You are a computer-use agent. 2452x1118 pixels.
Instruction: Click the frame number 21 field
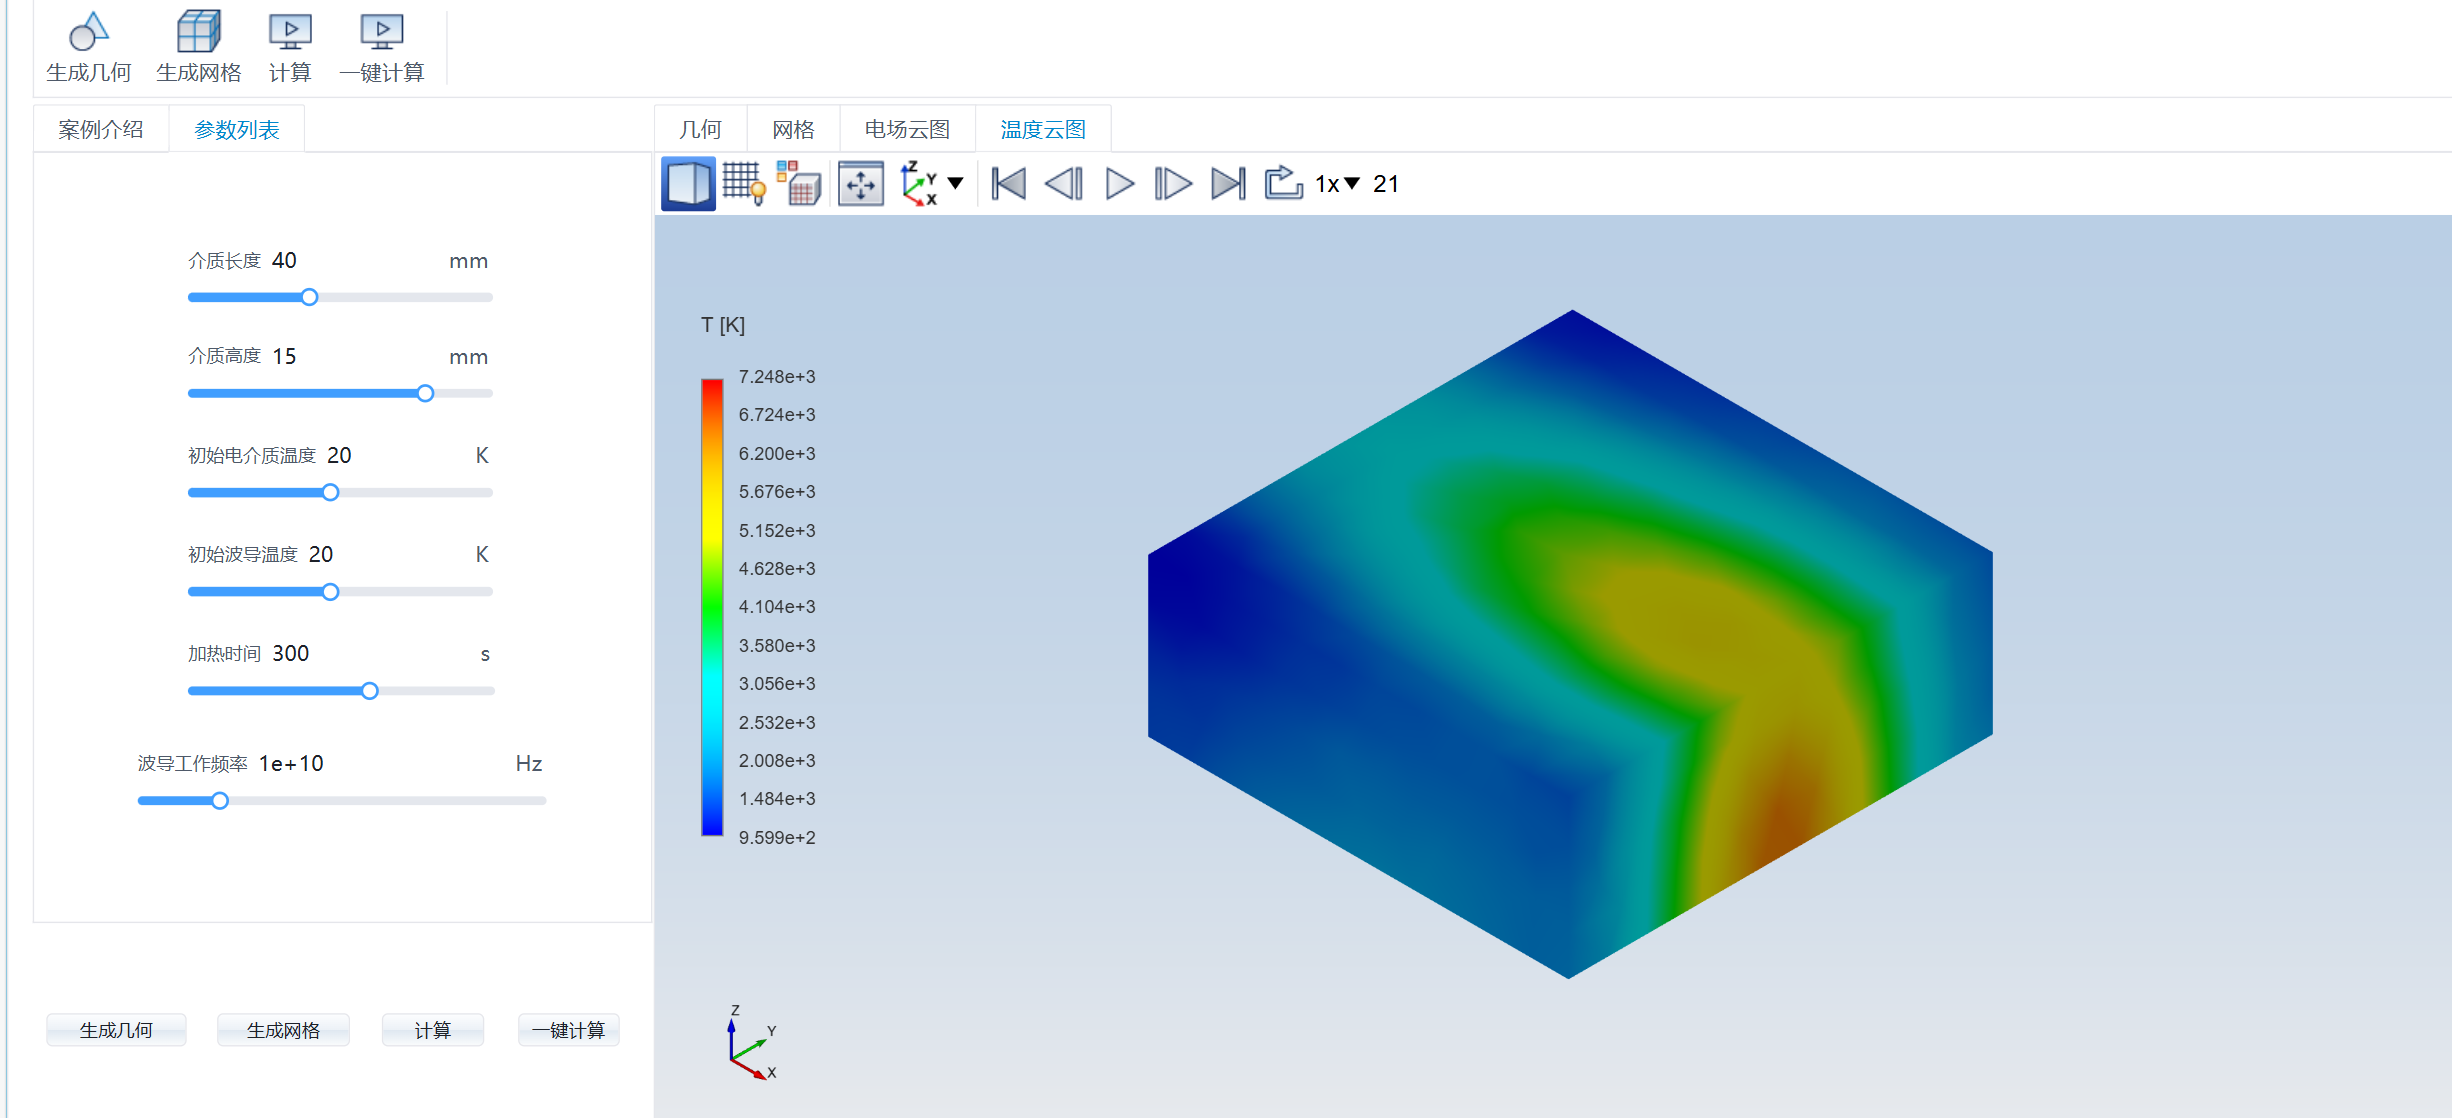point(1386,184)
